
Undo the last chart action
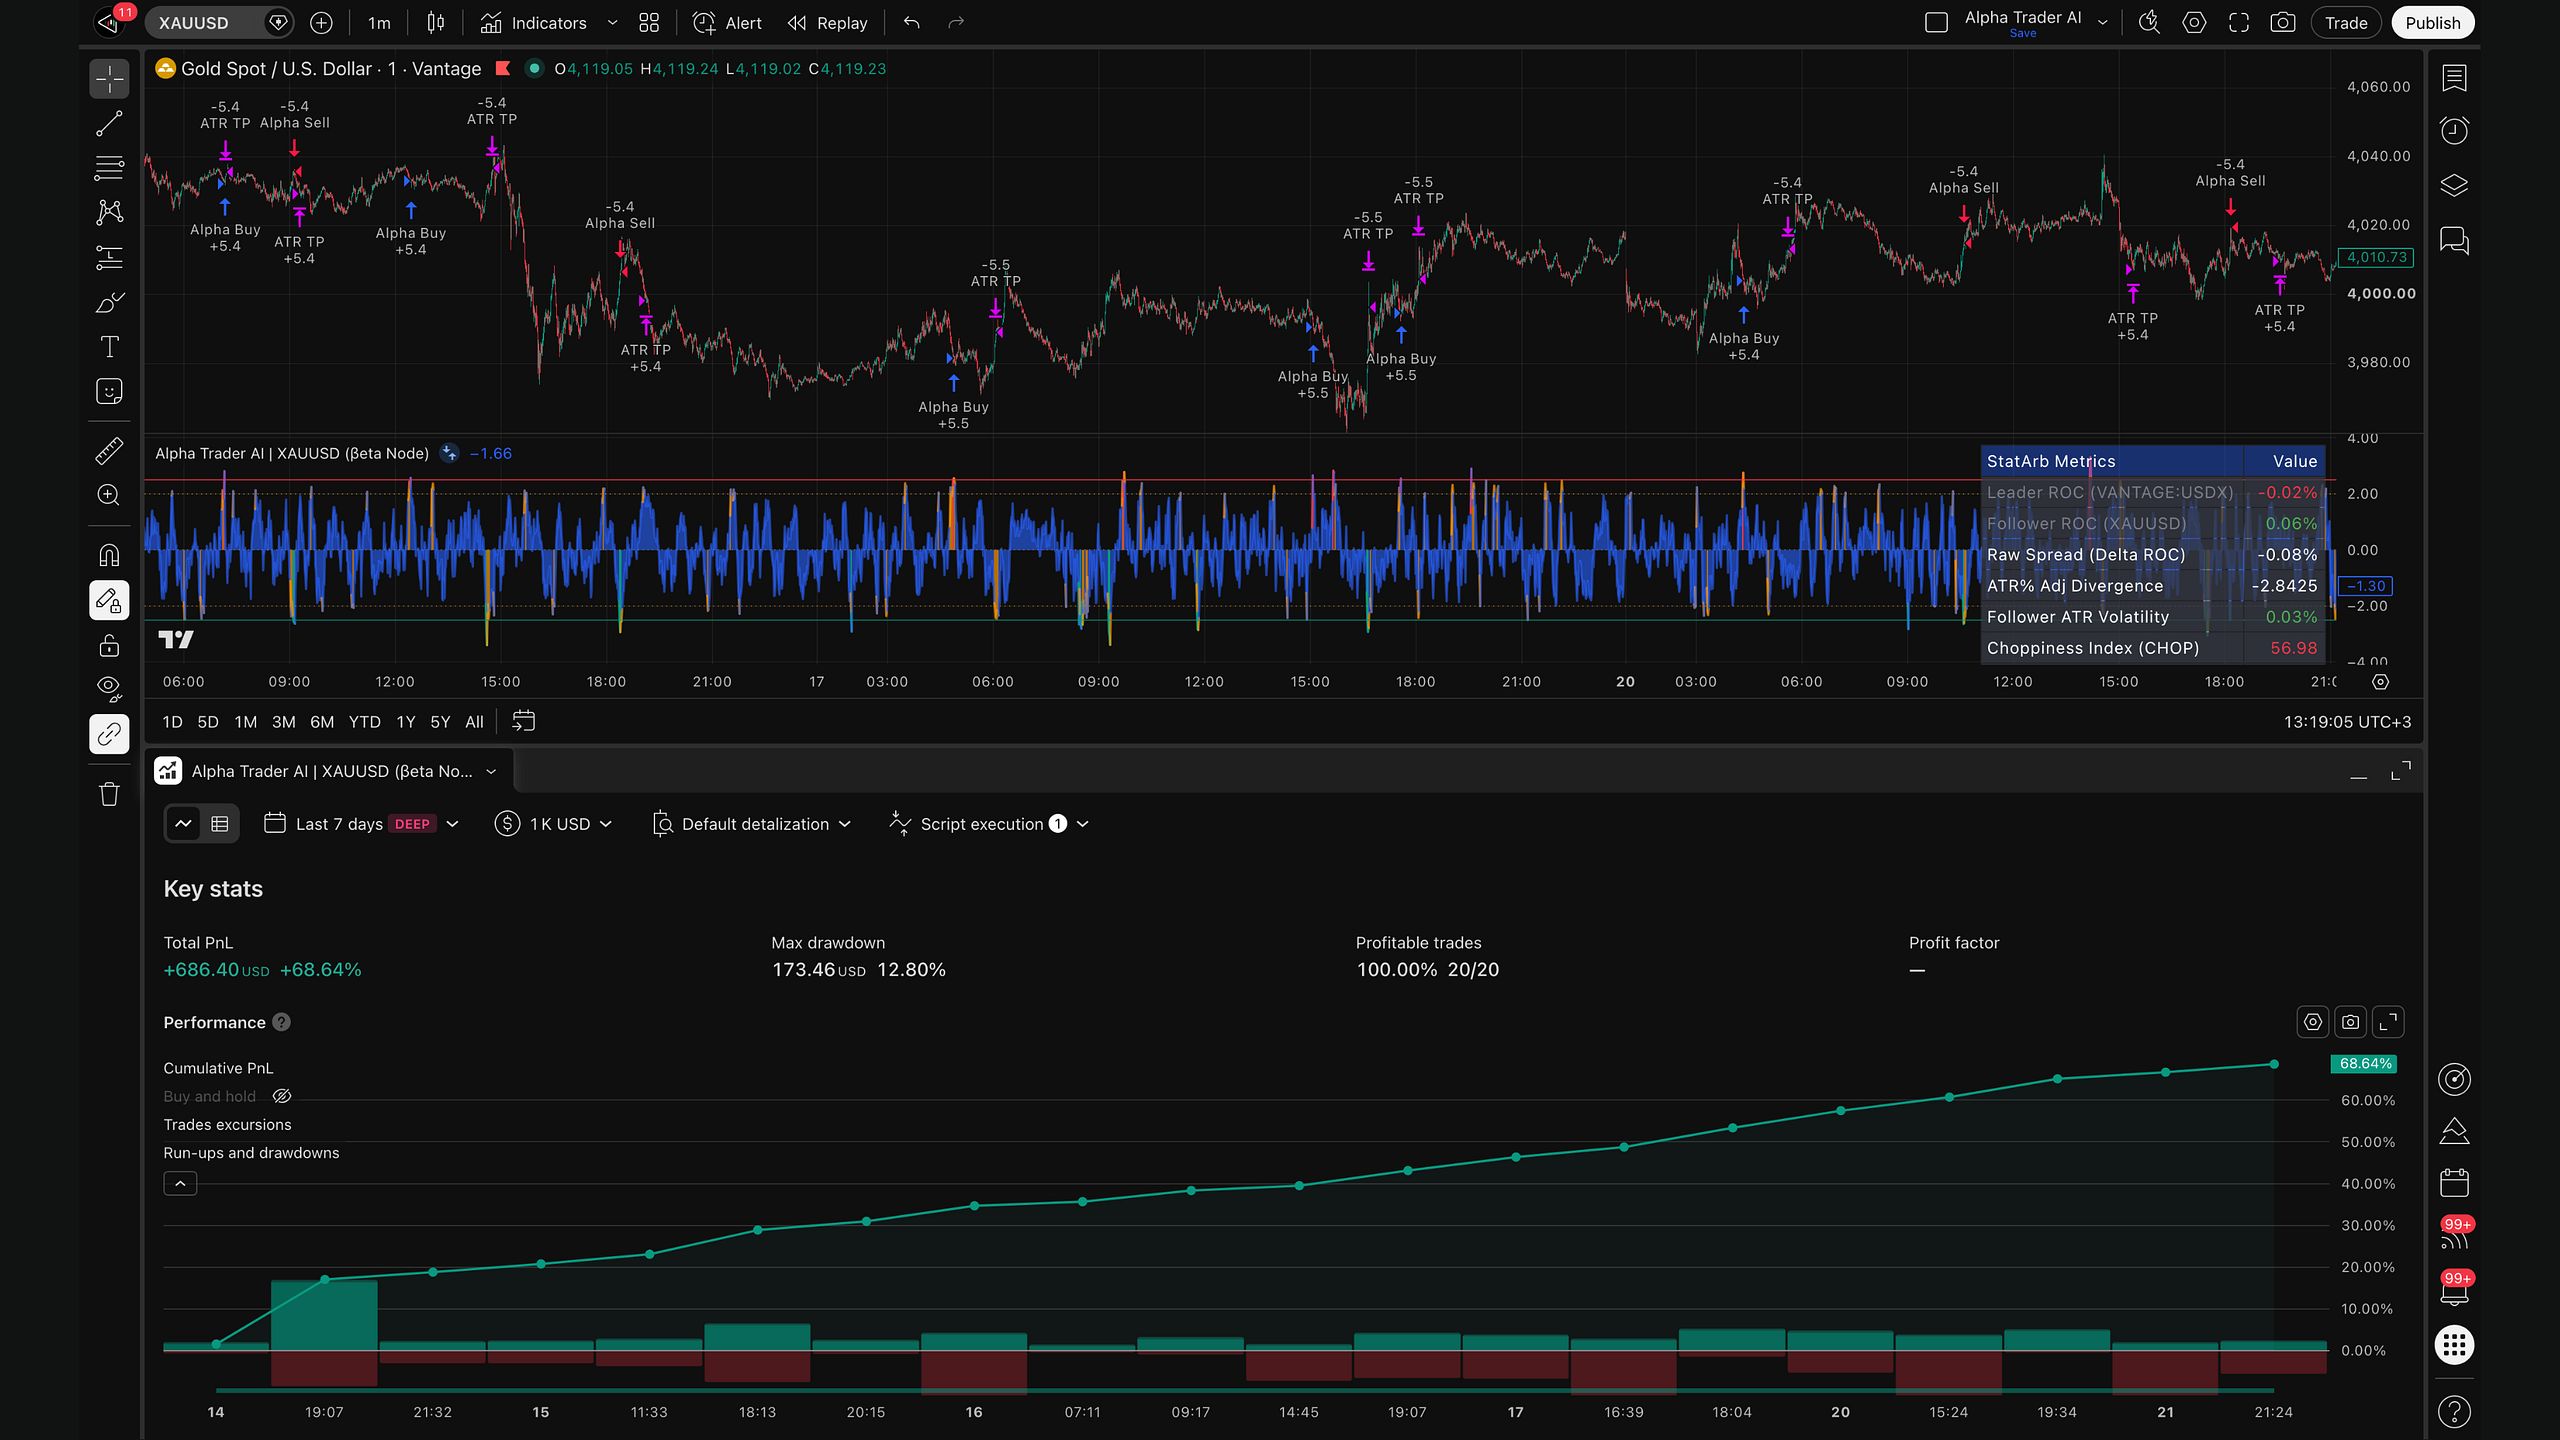tap(911, 23)
